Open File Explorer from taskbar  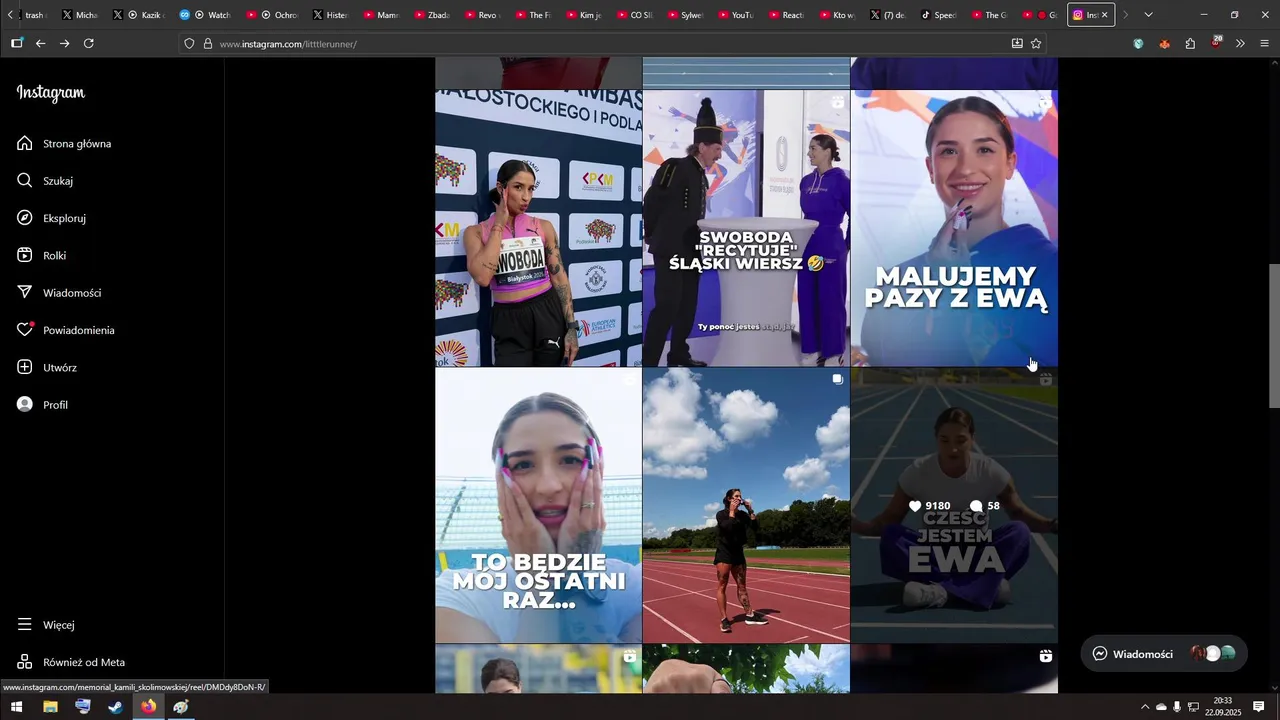[50, 707]
